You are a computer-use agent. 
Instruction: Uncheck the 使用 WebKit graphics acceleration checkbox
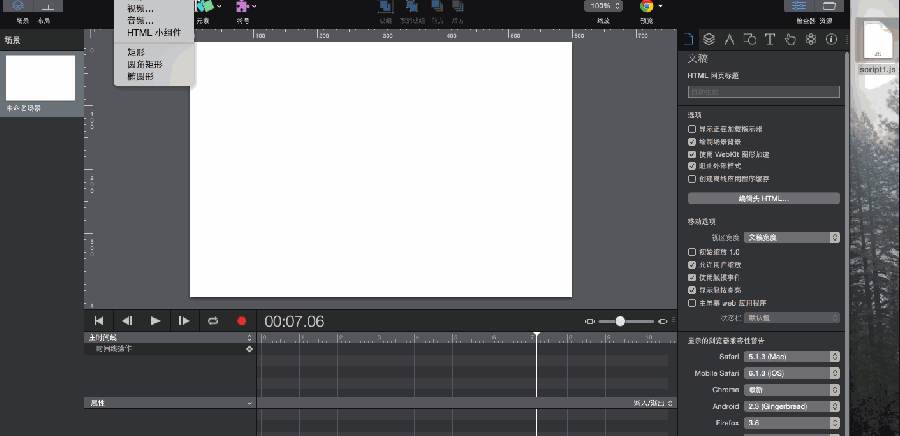(x=692, y=154)
